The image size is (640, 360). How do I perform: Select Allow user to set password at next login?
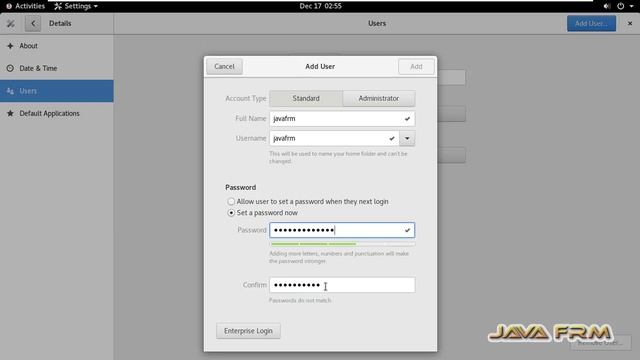click(231, 202)
